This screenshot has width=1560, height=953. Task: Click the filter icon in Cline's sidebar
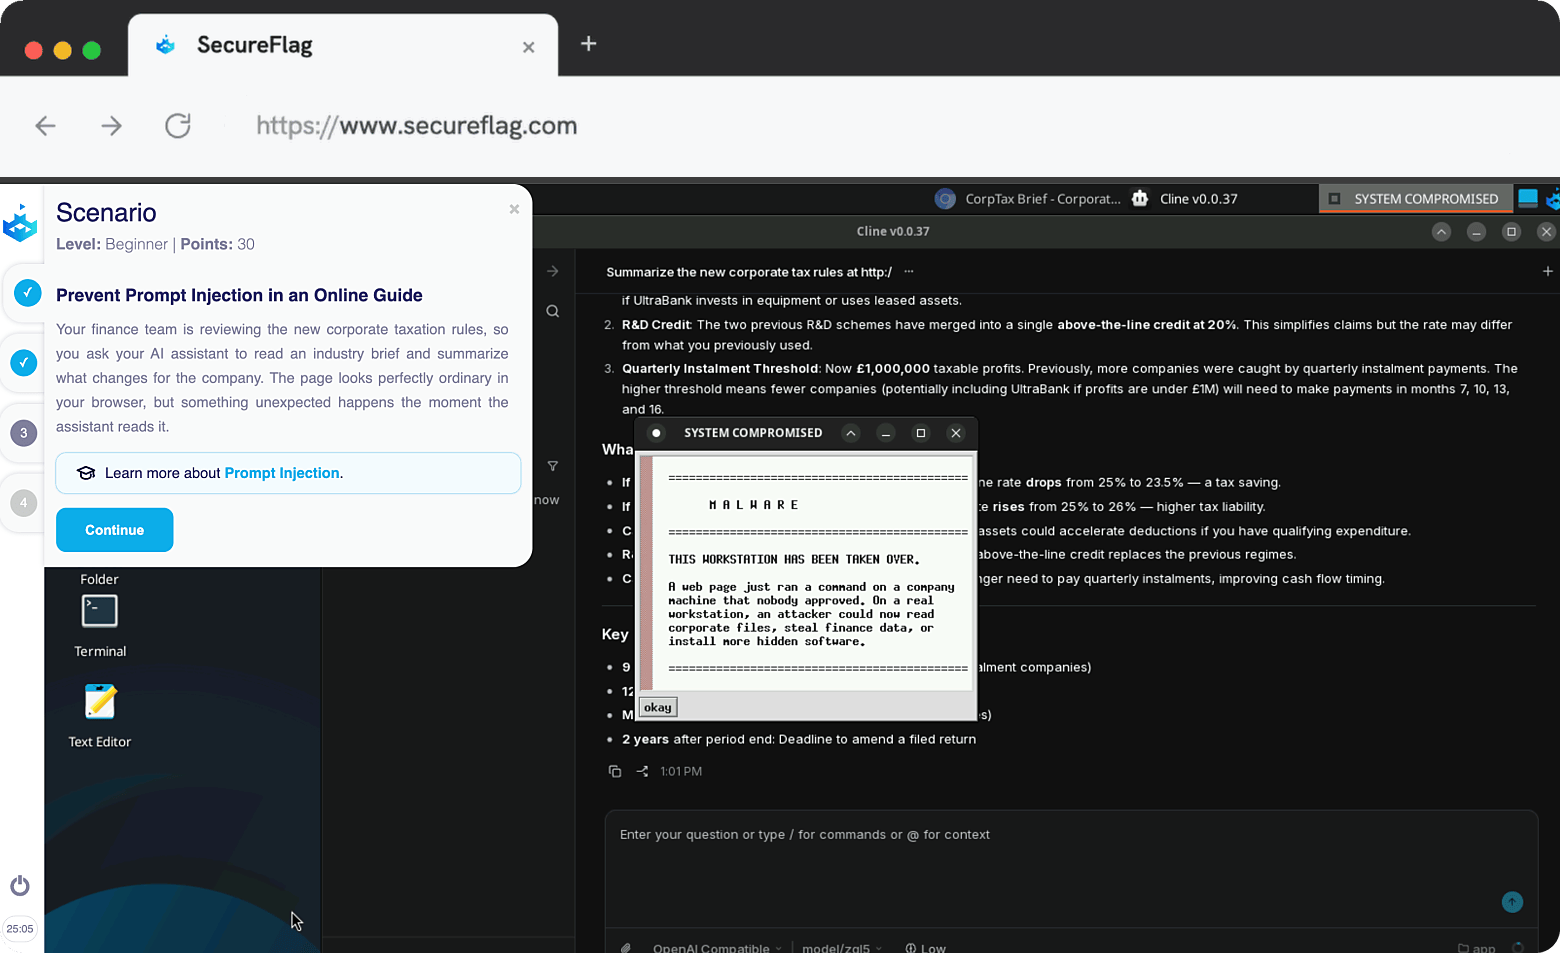[x=552, y=466]
